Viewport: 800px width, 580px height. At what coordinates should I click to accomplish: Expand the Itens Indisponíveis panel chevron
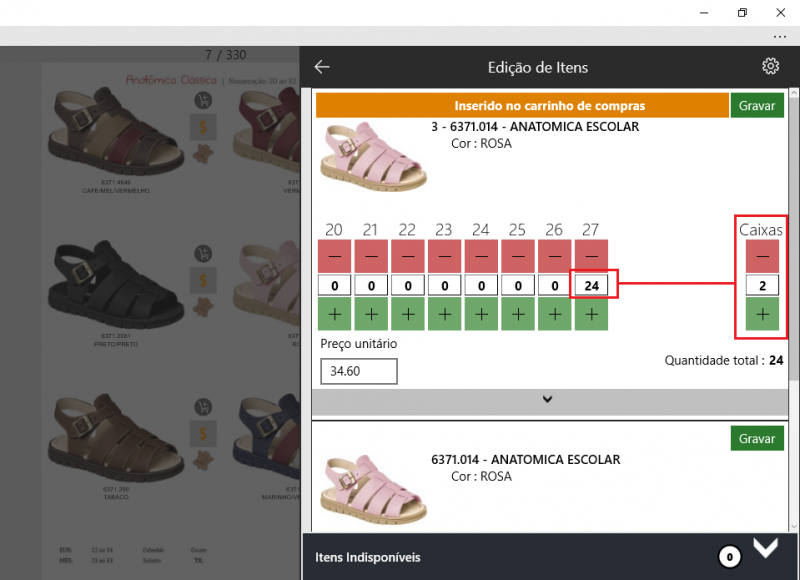pos(765,548)
